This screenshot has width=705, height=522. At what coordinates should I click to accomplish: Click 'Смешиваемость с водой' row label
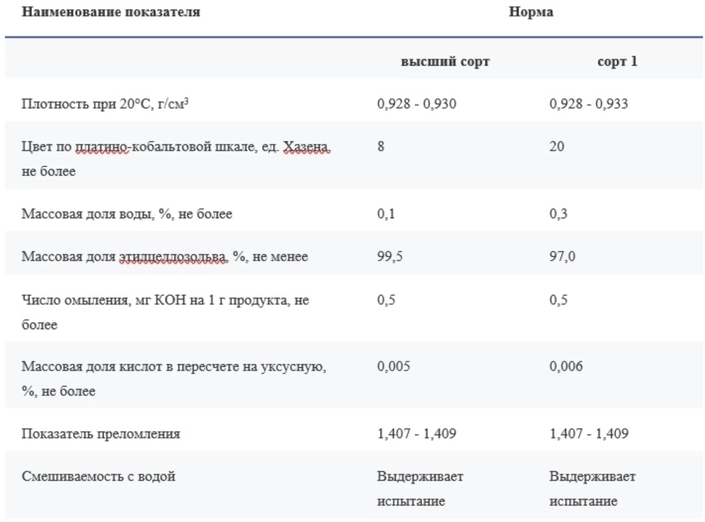click(x=98, y=476)
